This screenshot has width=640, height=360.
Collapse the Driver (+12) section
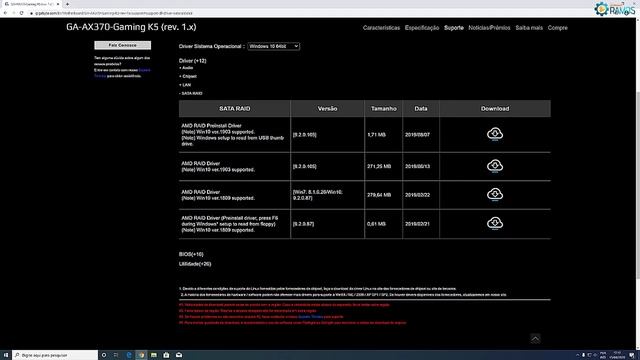(x=193, y=61)
